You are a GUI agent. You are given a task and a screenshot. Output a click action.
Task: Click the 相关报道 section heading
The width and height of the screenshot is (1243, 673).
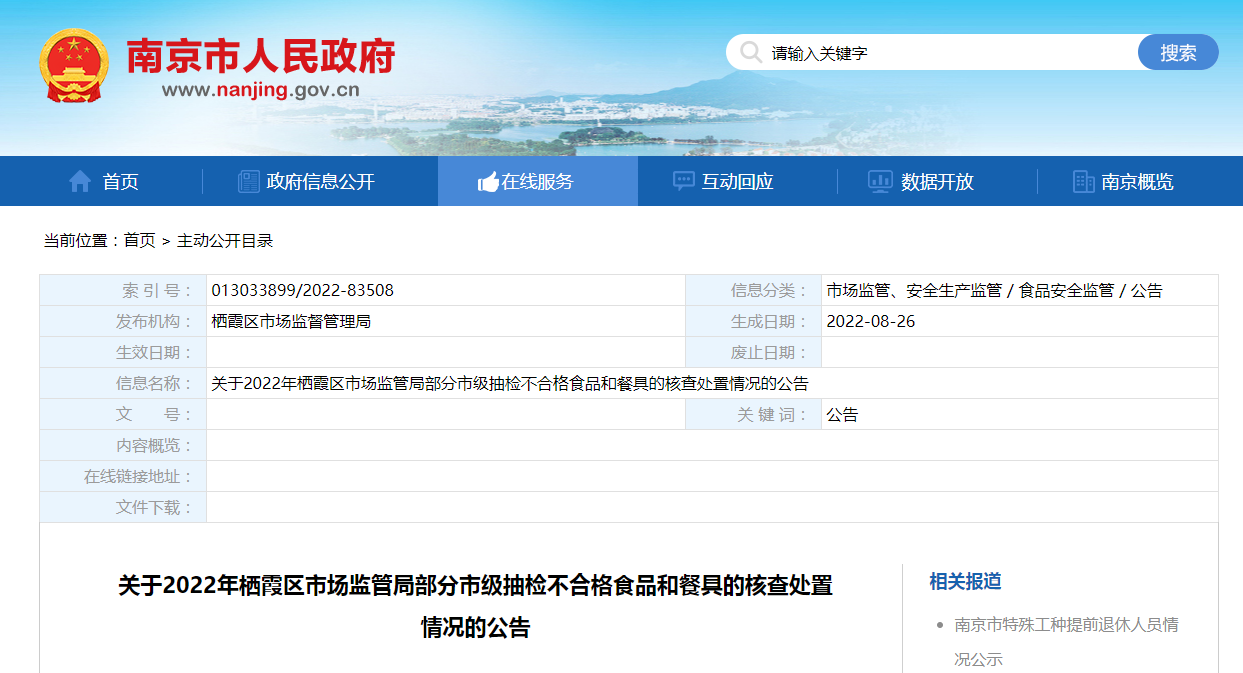point(965,581)
